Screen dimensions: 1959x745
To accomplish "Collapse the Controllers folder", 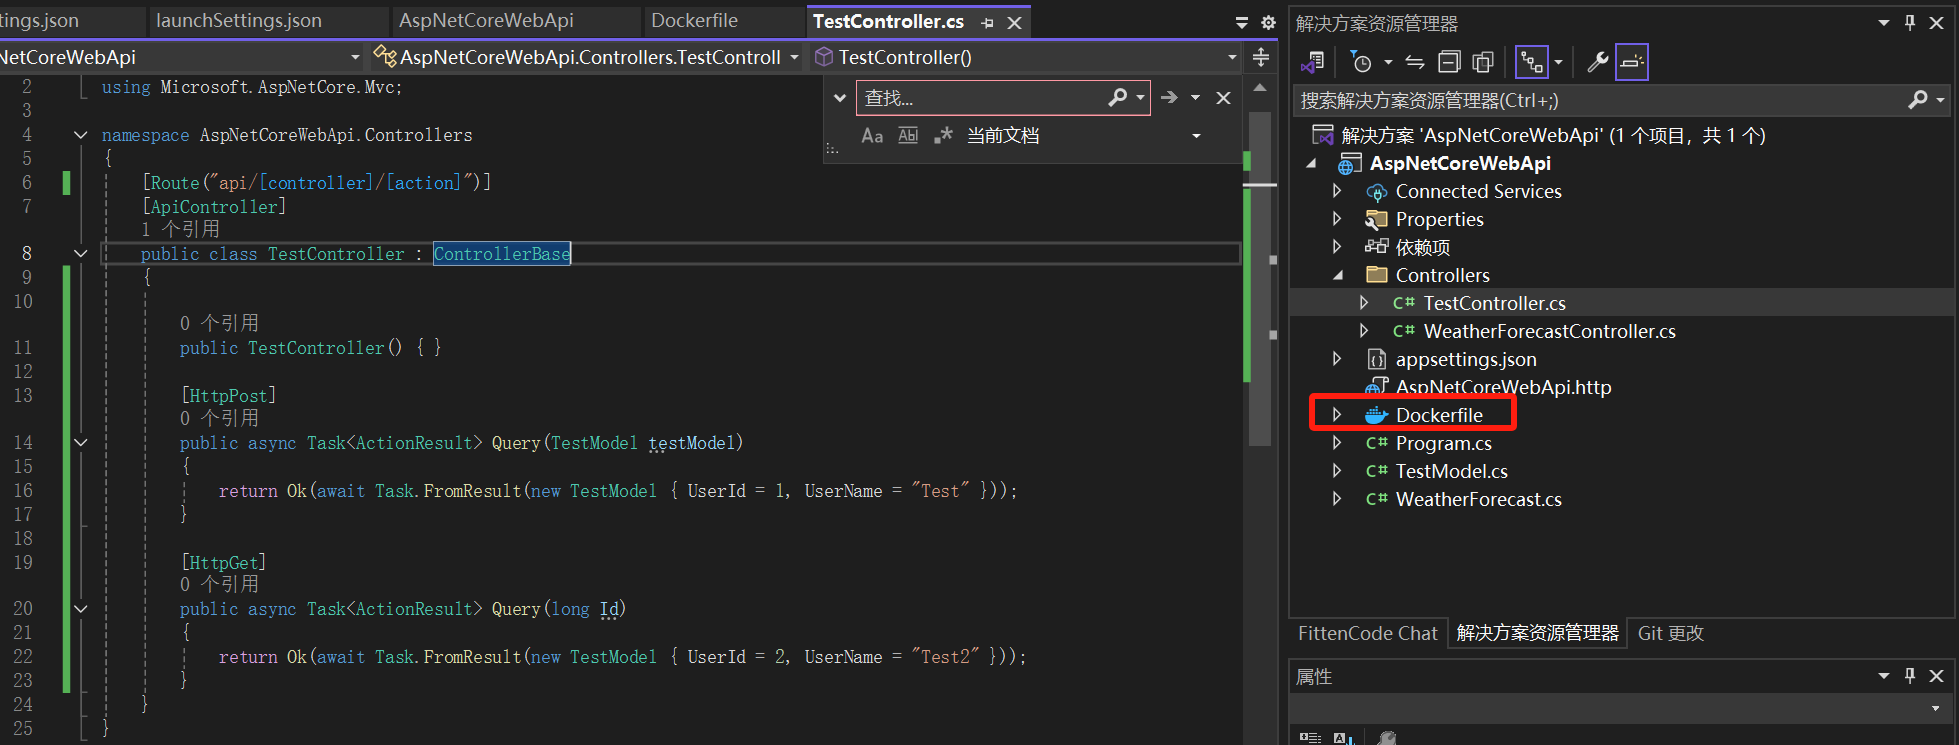I will (1338, 275).
